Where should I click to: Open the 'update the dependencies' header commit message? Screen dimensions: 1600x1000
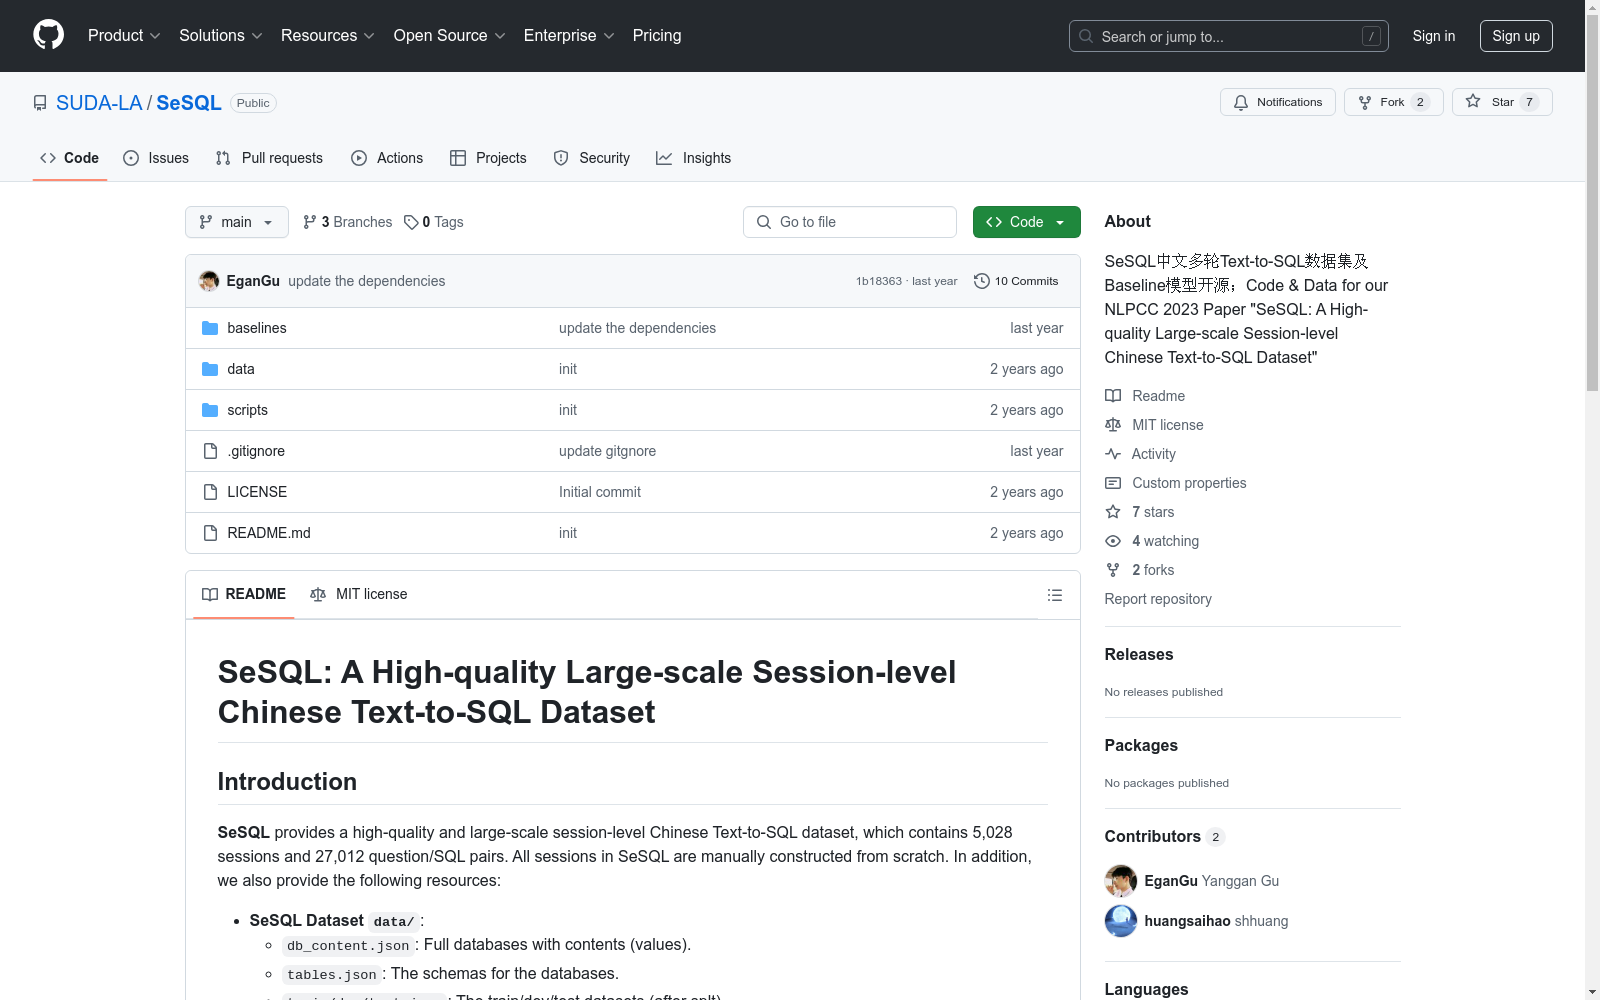tap(367, 281)
